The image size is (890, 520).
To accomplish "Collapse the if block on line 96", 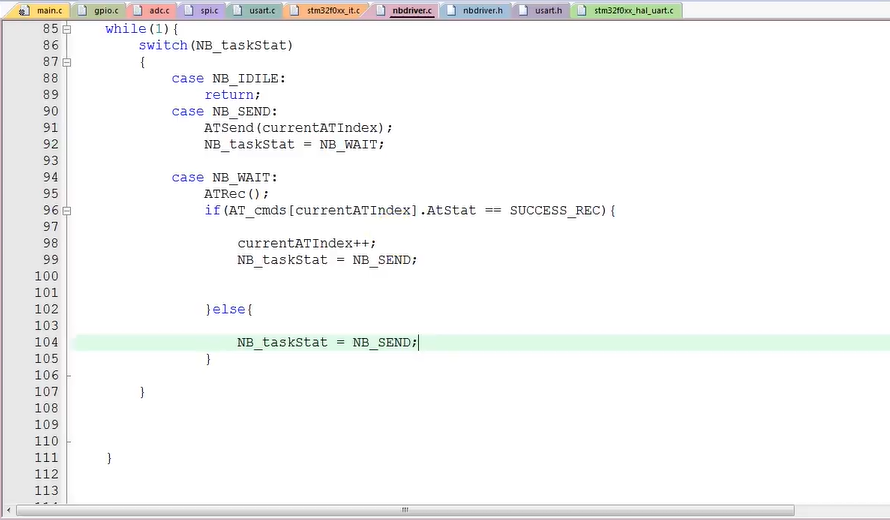I will point(67,211).
